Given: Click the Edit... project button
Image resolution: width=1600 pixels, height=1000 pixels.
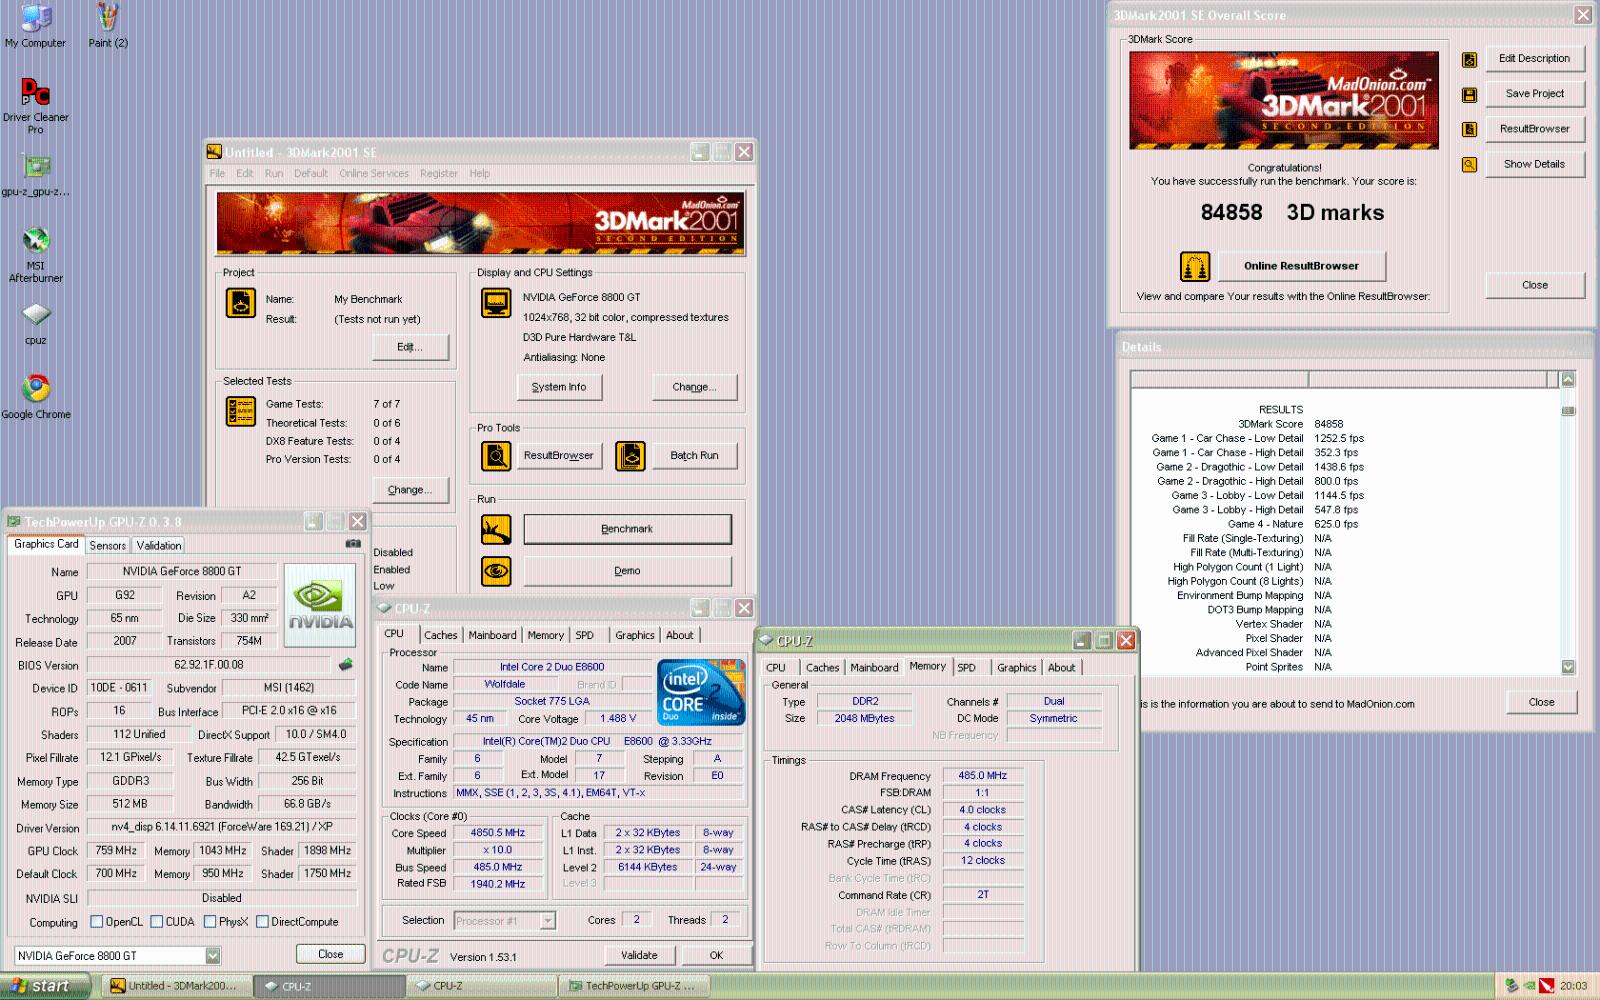Looking at the screenshot, I should [410, 347].
